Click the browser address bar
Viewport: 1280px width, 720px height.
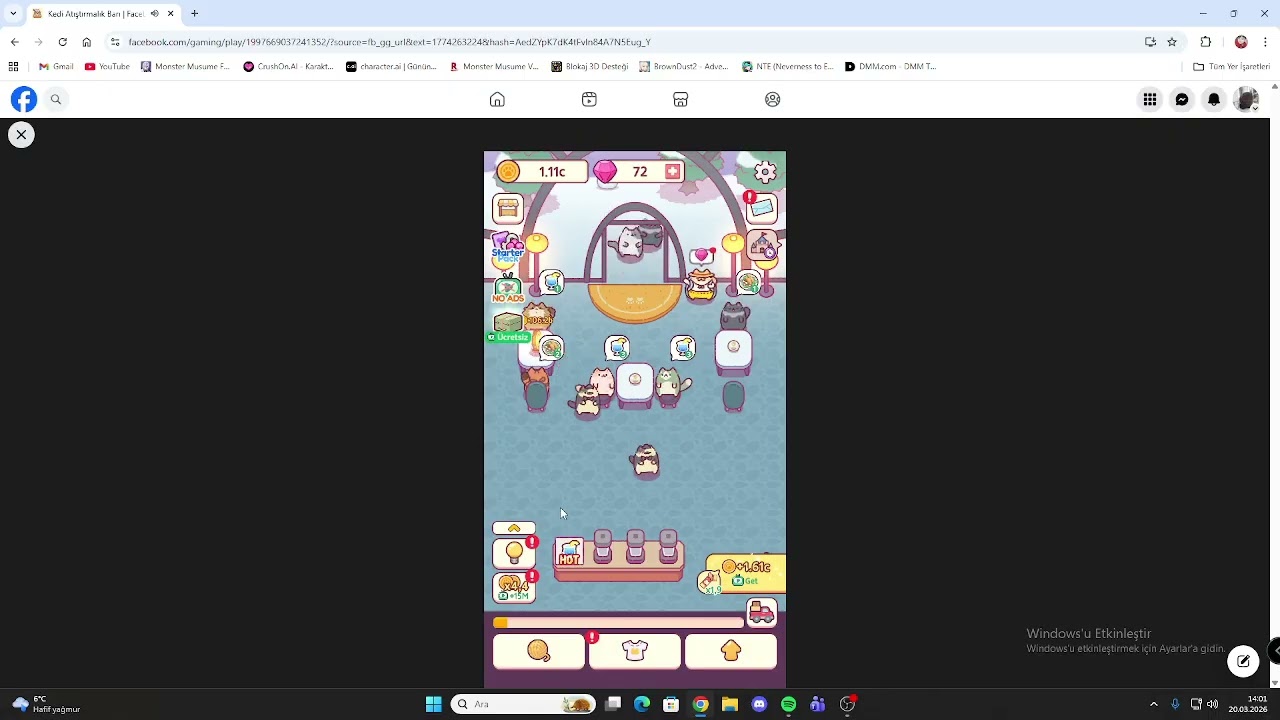click(x=630, y=42)
